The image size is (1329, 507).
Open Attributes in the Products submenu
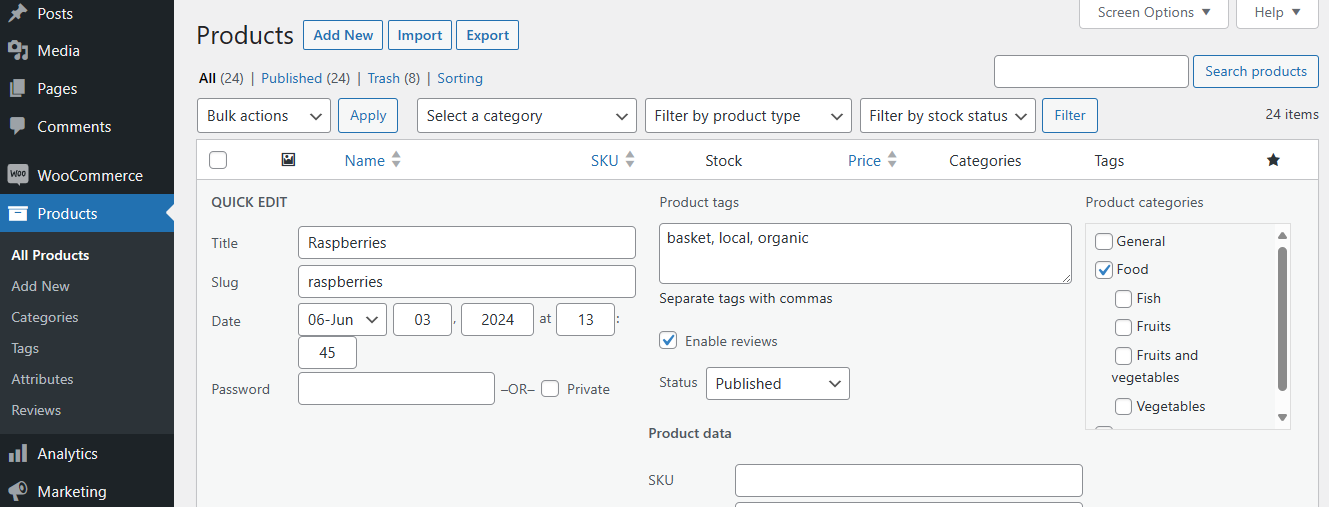point(42,379)
